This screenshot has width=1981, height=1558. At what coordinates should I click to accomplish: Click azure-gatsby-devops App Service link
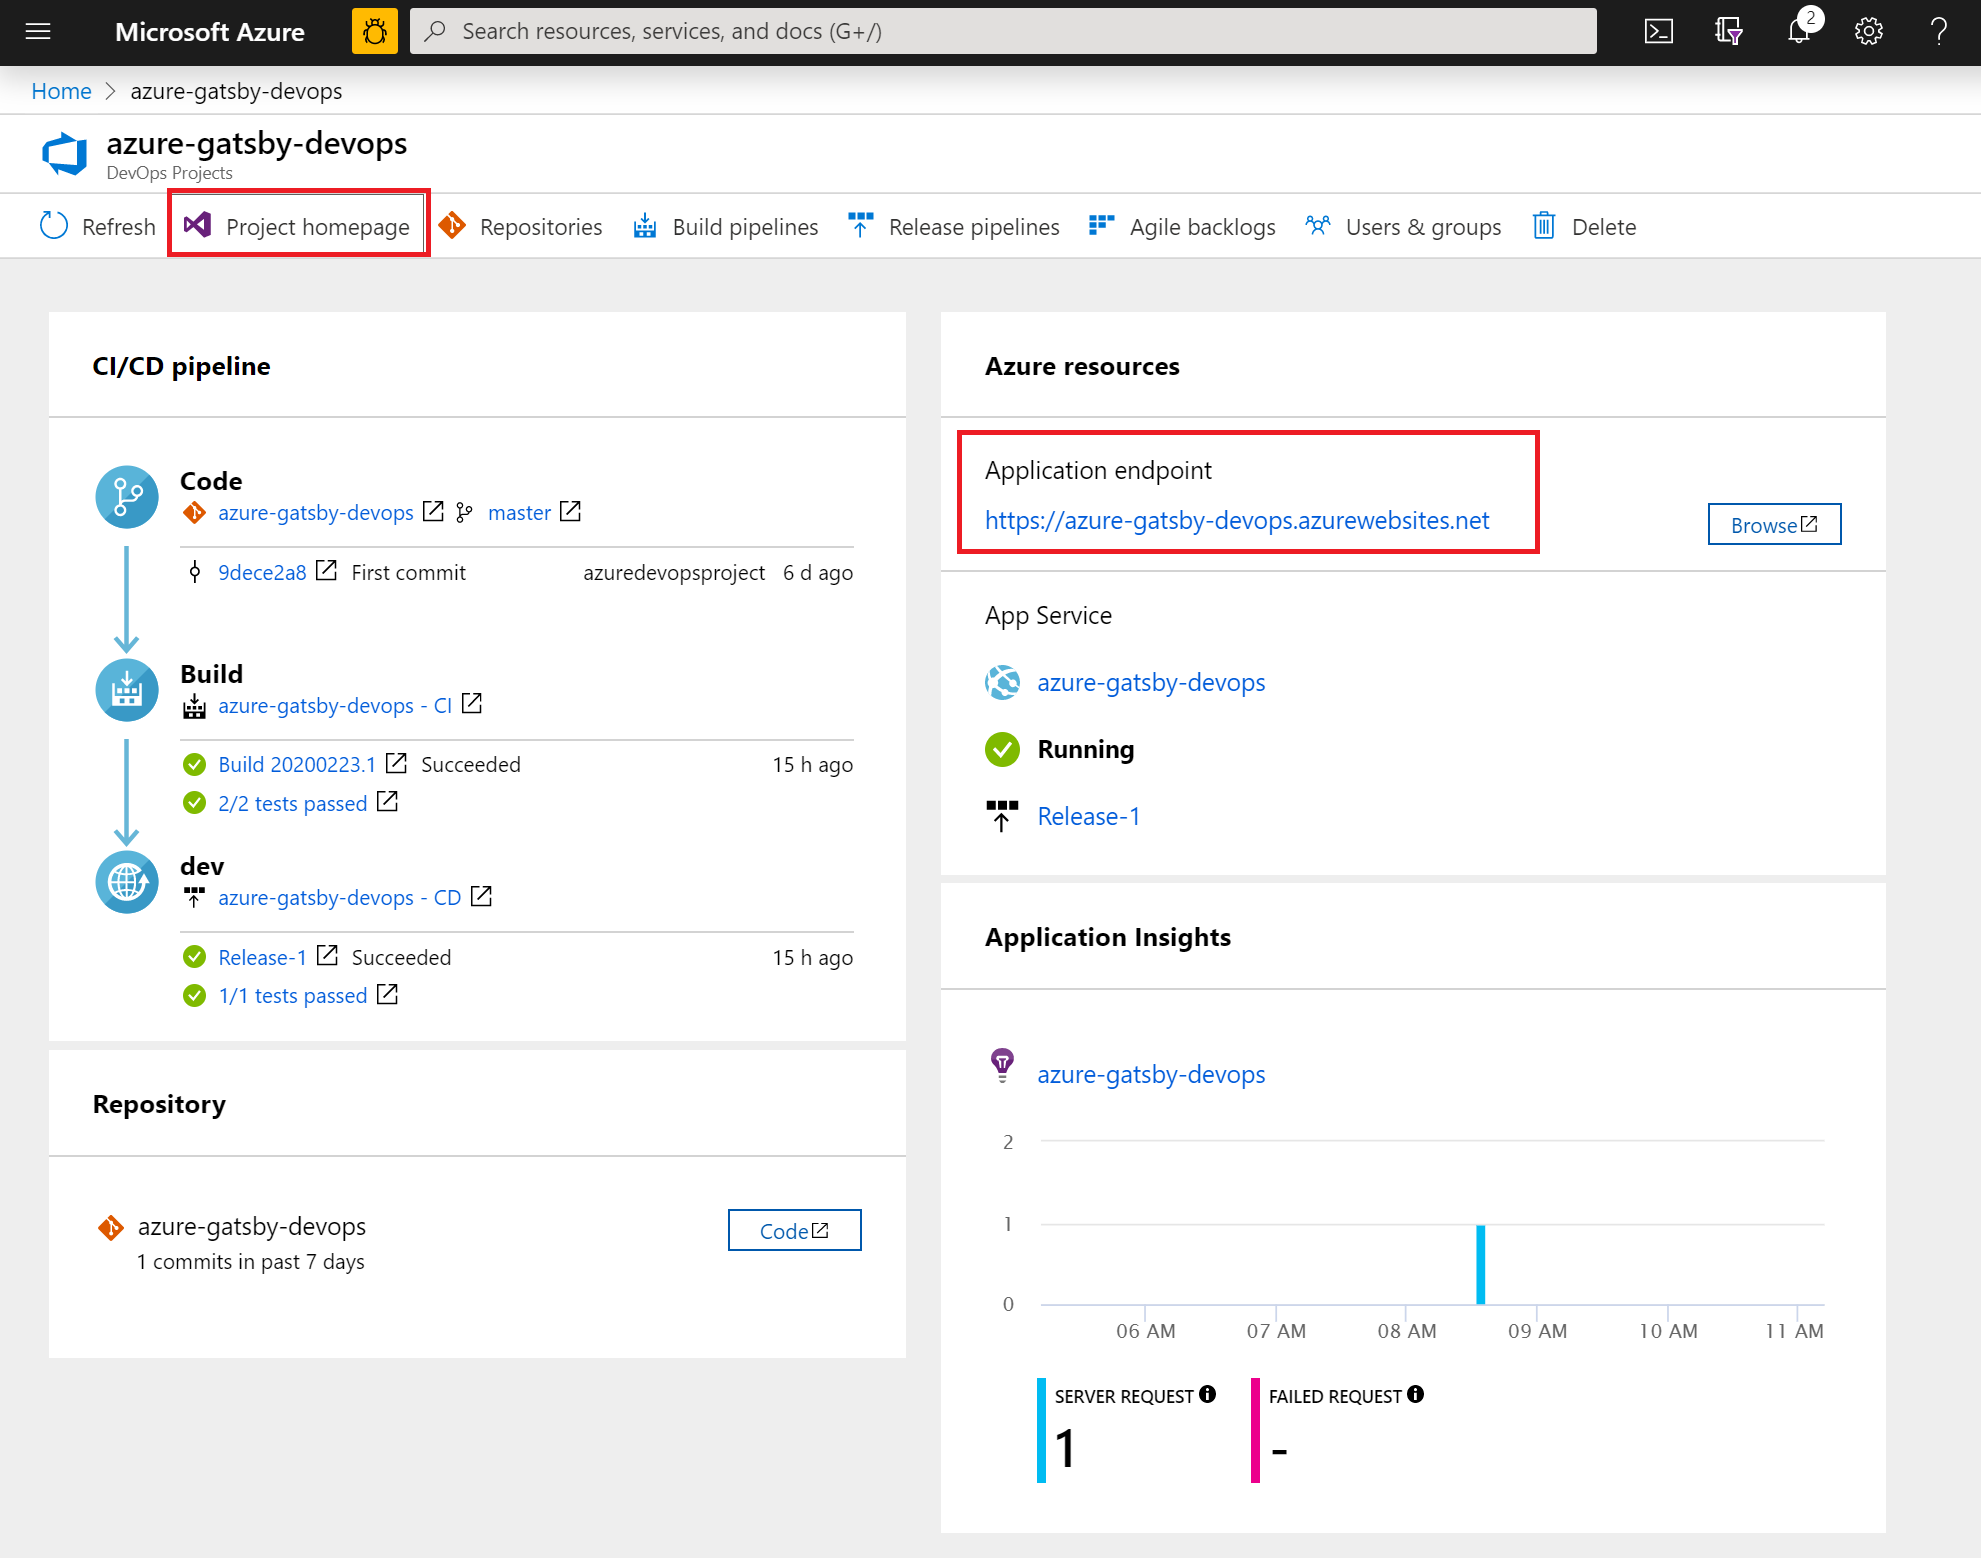[1151, 682]
